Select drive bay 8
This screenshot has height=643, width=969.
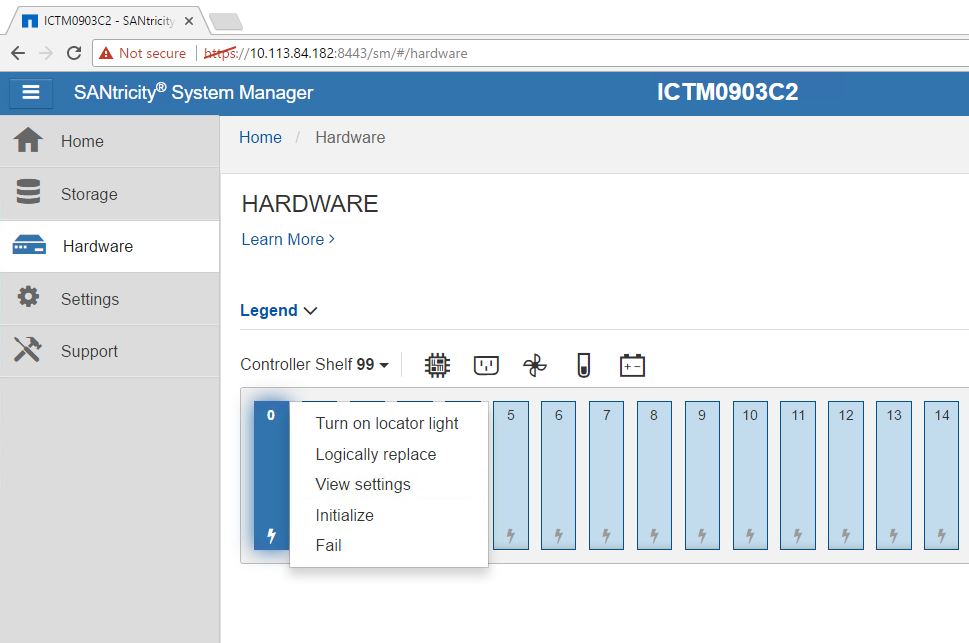coord(654,475)
